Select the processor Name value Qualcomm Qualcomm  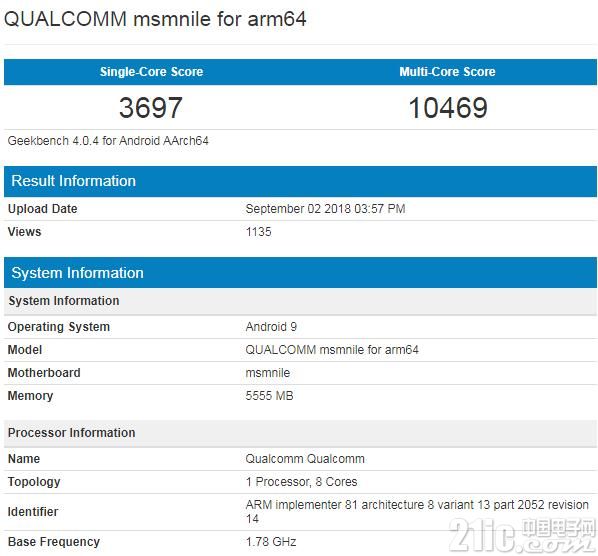tap(305, 459)
